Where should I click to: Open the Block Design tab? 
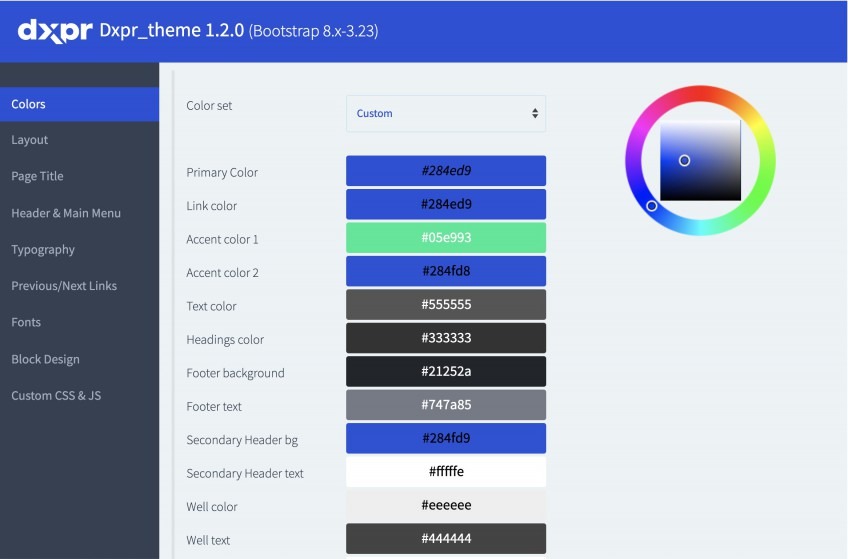coord(45,359)
